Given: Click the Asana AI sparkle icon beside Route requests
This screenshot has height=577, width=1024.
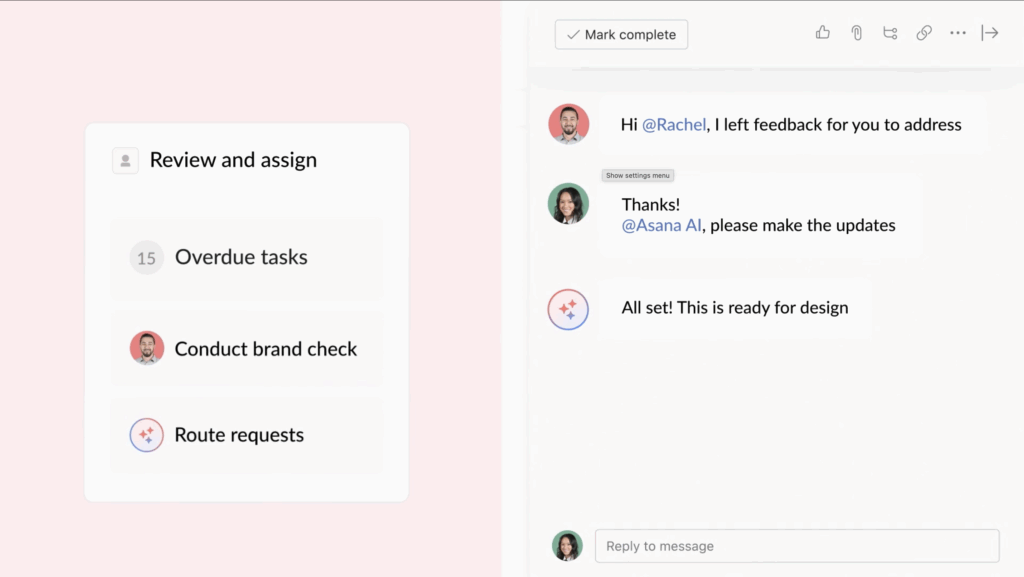Looking at the screenshot, I should click(146, 435).
